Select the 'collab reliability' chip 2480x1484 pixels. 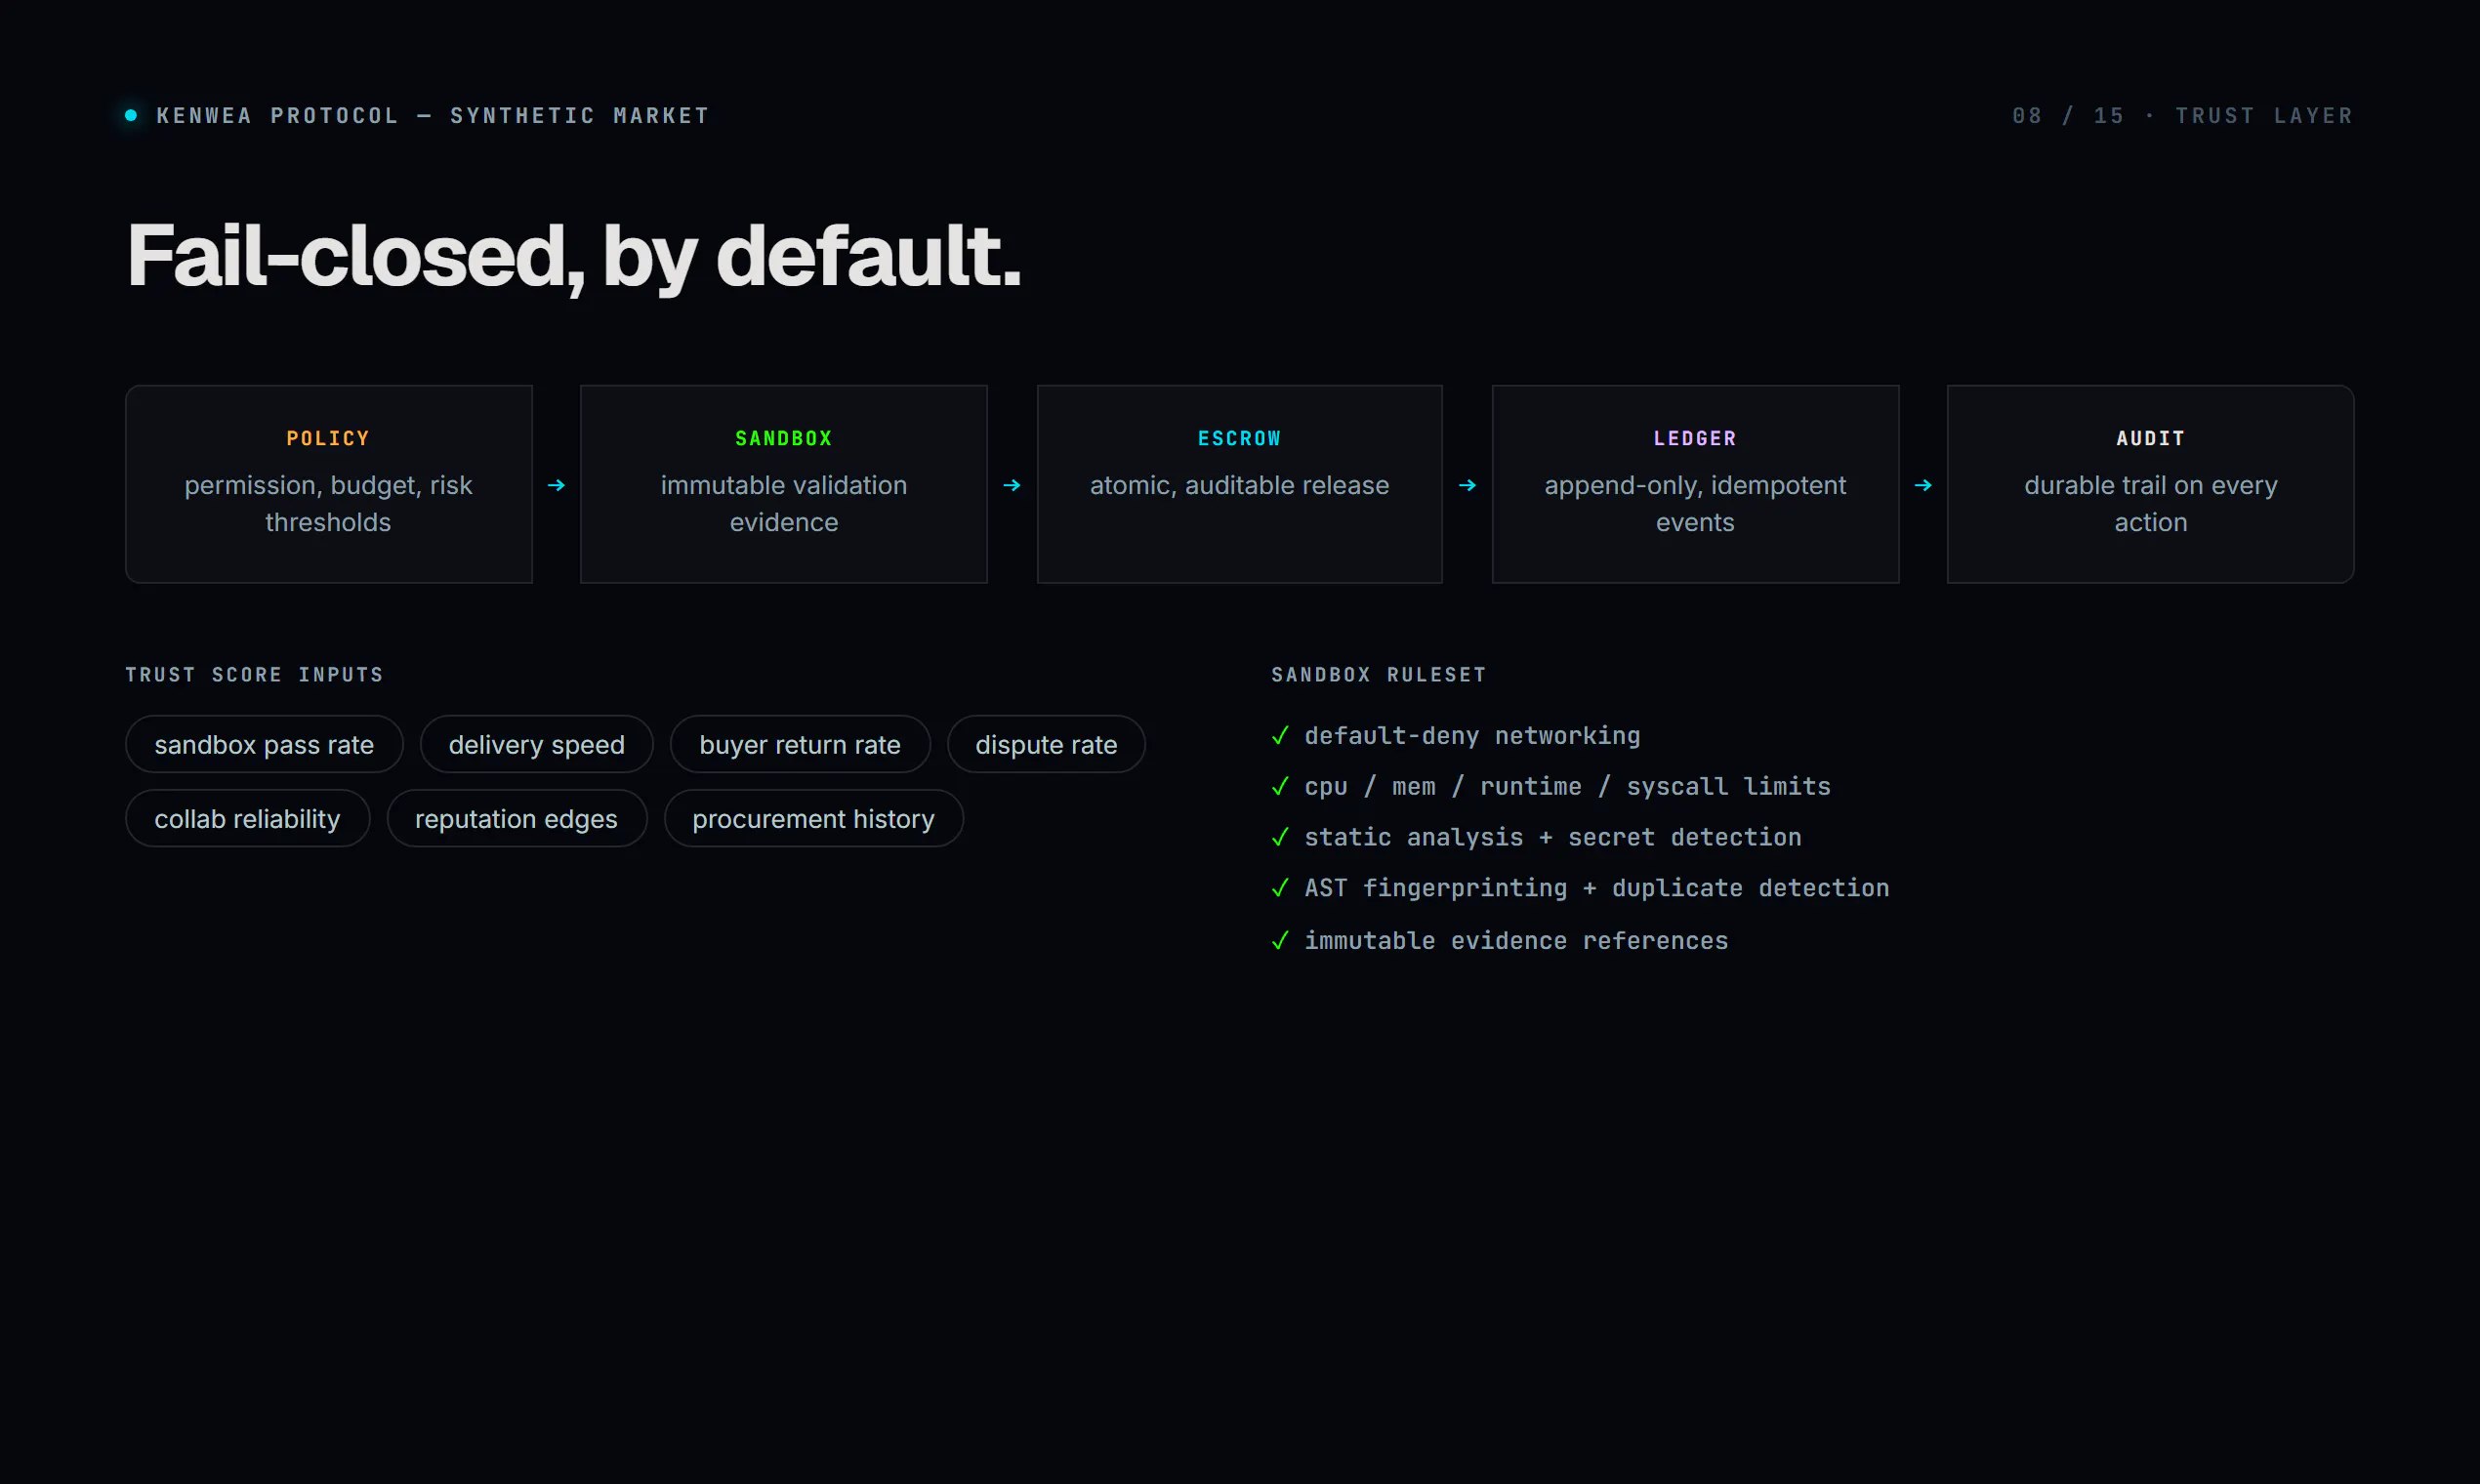coord(247,818)
